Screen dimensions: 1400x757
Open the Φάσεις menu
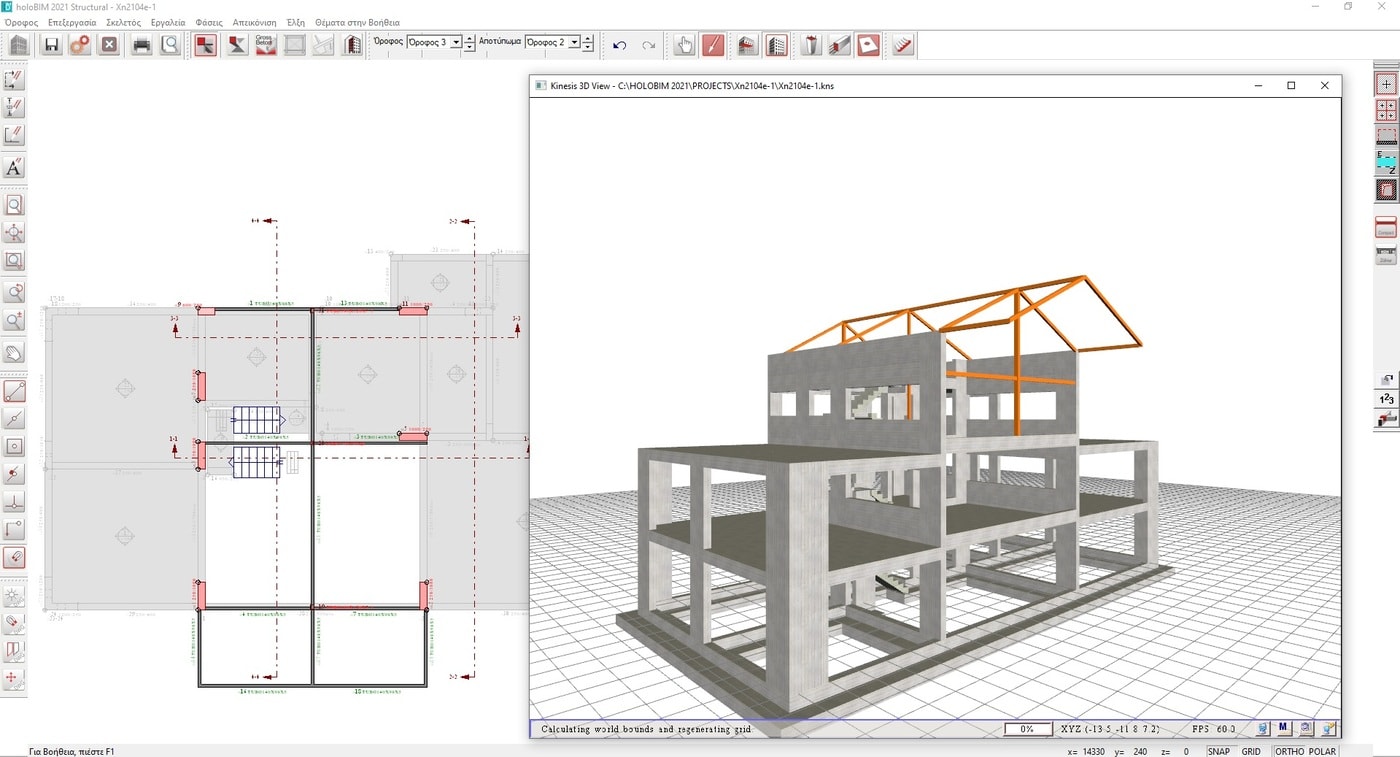[x=209, y=22]
